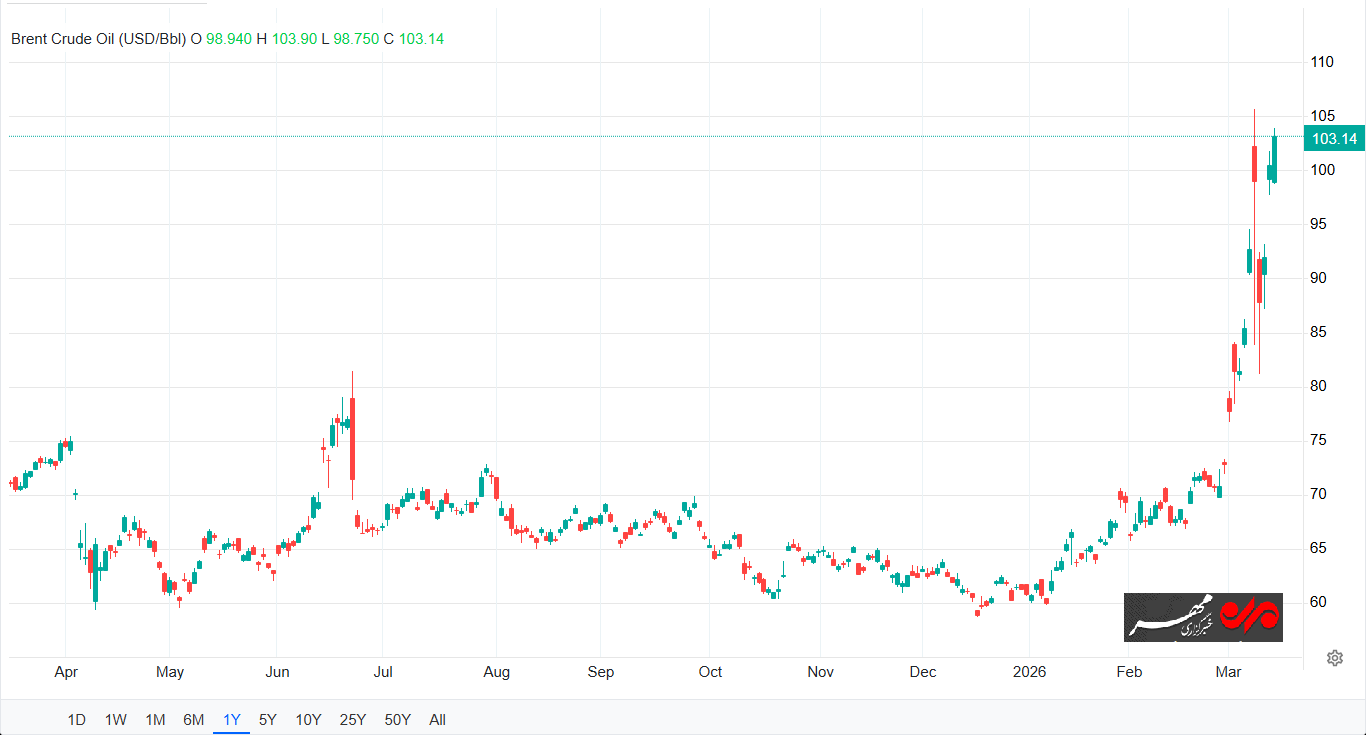Show All available price history
This screenshot has height=740, width=1366.
click(437, 720)
